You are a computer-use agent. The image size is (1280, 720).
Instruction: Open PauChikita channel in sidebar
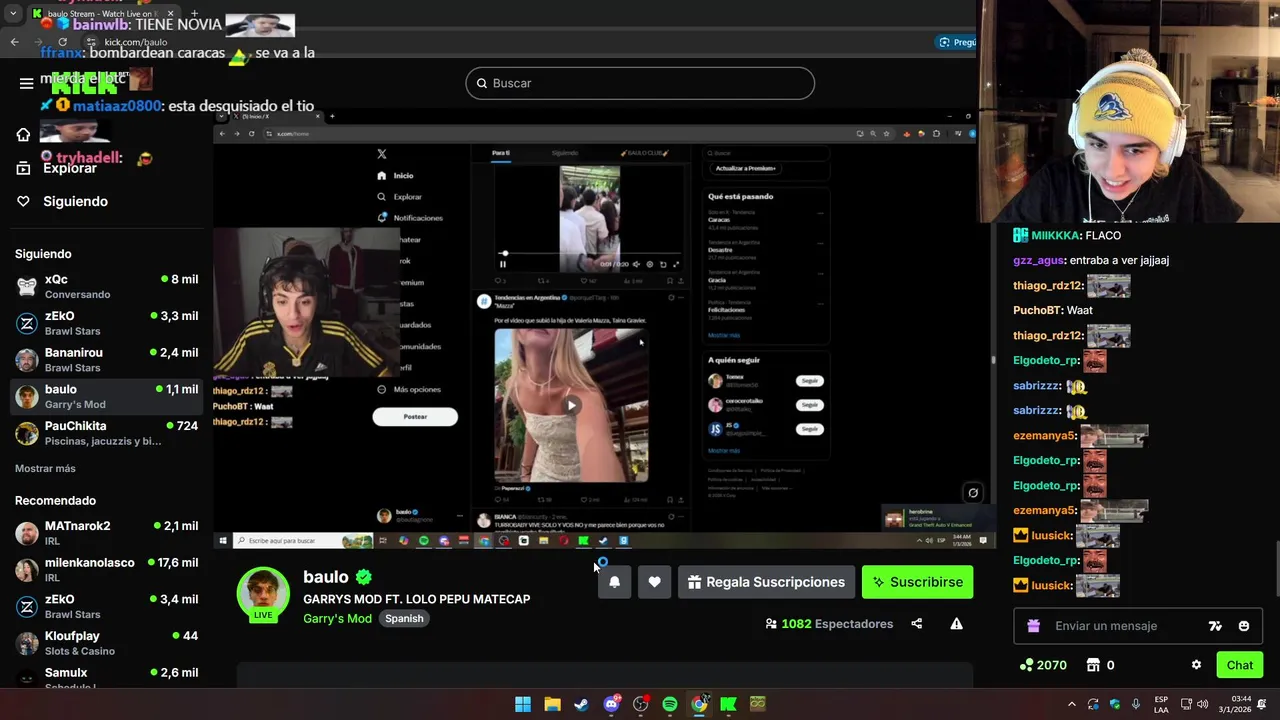[x=106, y=433]
